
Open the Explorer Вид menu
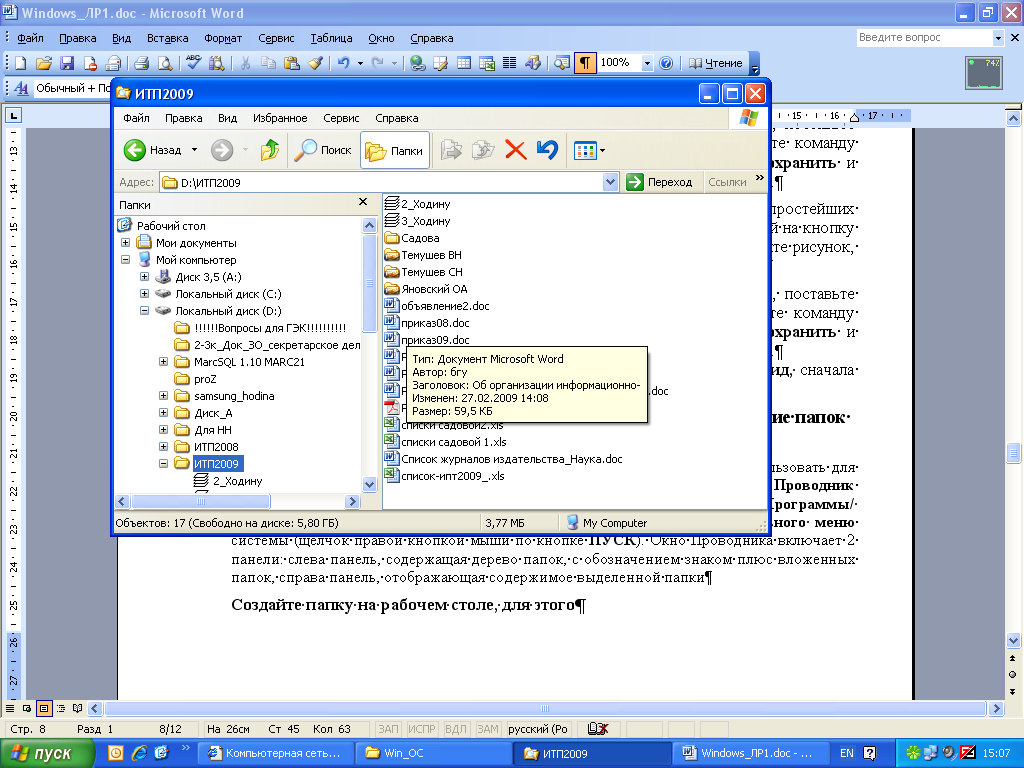[227, 118]
